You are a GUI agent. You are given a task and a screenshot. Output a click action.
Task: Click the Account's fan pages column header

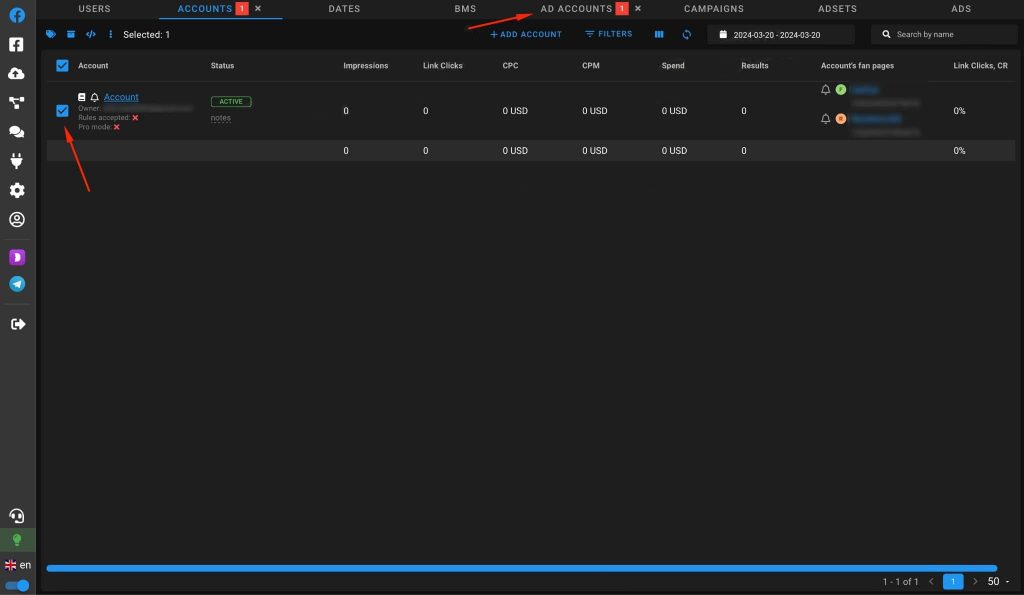pos(857,65)
